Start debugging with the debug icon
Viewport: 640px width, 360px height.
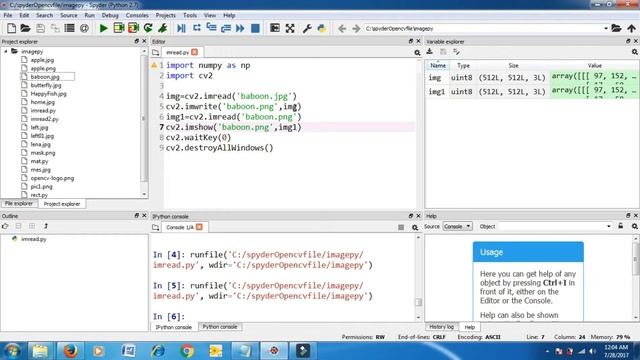click(181, 28)
